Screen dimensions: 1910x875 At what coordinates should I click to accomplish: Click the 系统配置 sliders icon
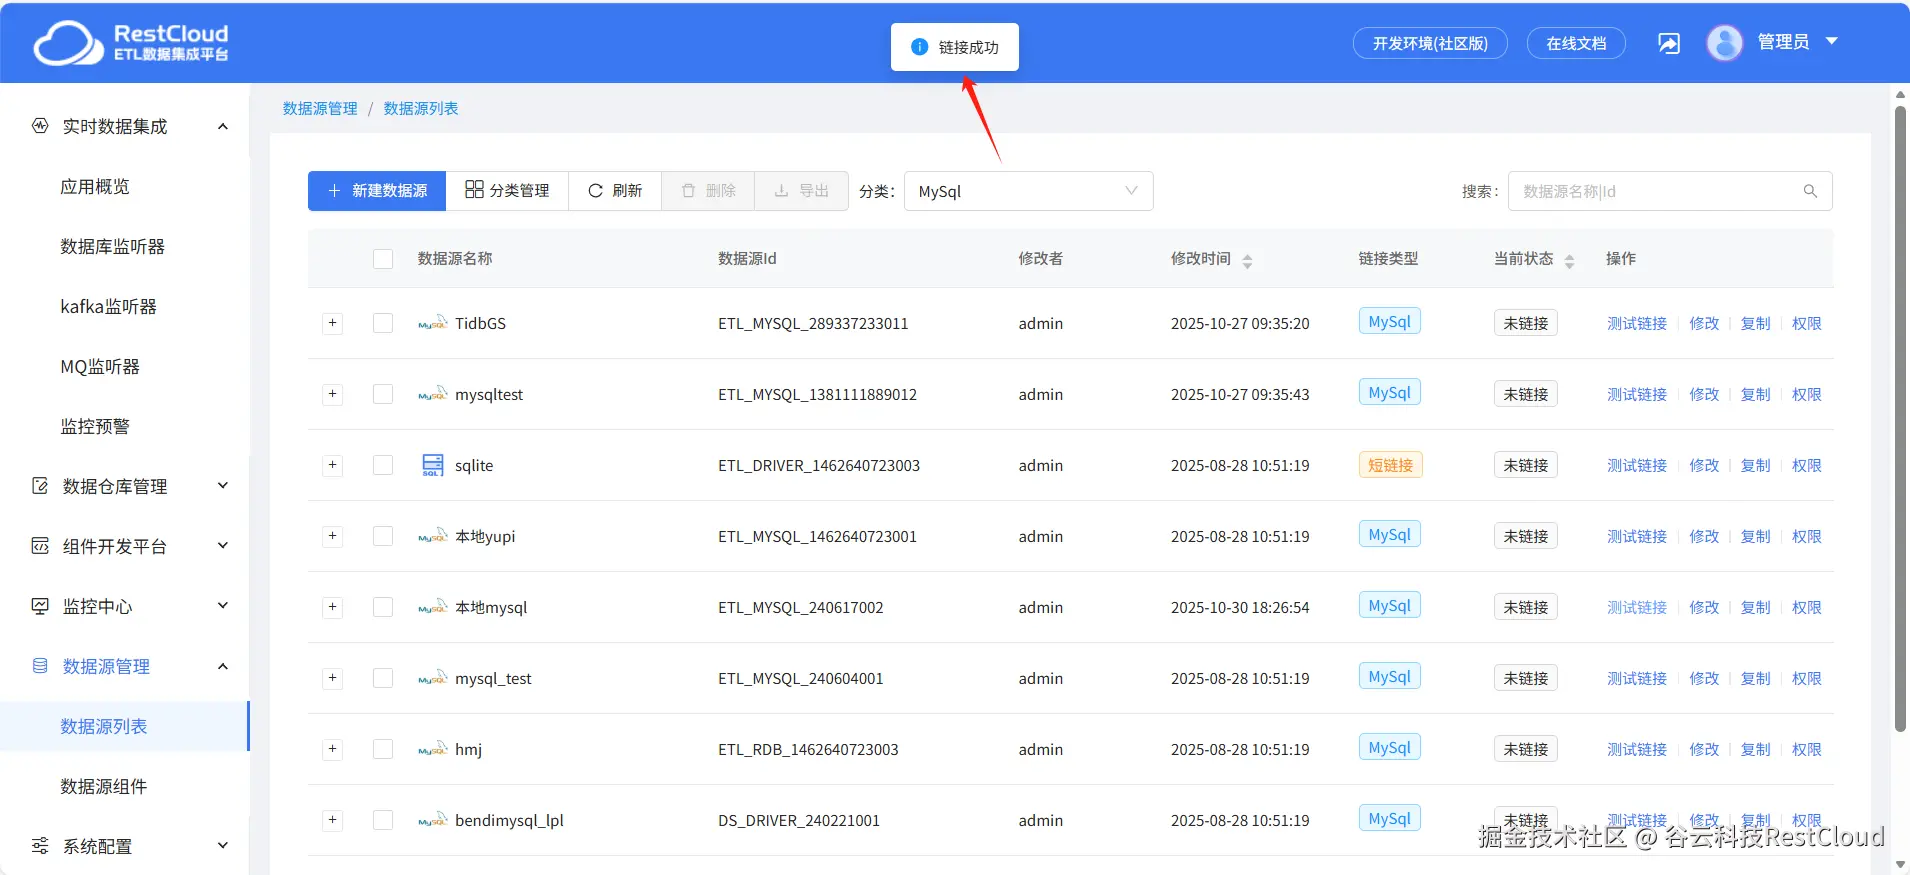40,846
